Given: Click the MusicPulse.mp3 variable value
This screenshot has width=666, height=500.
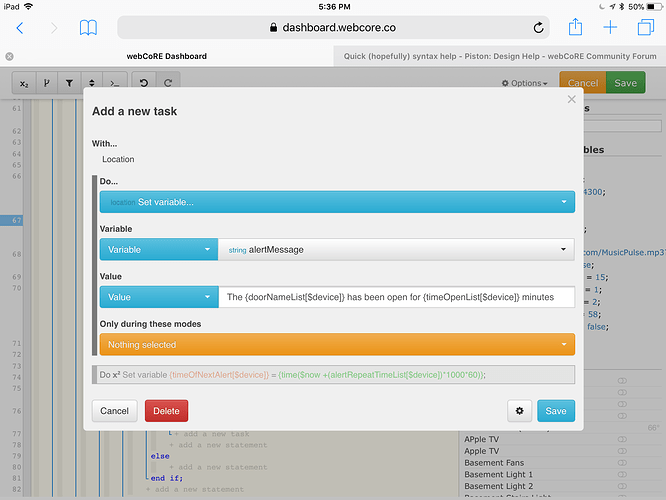Looking at the screenshot, I should [x=624, y=252].
